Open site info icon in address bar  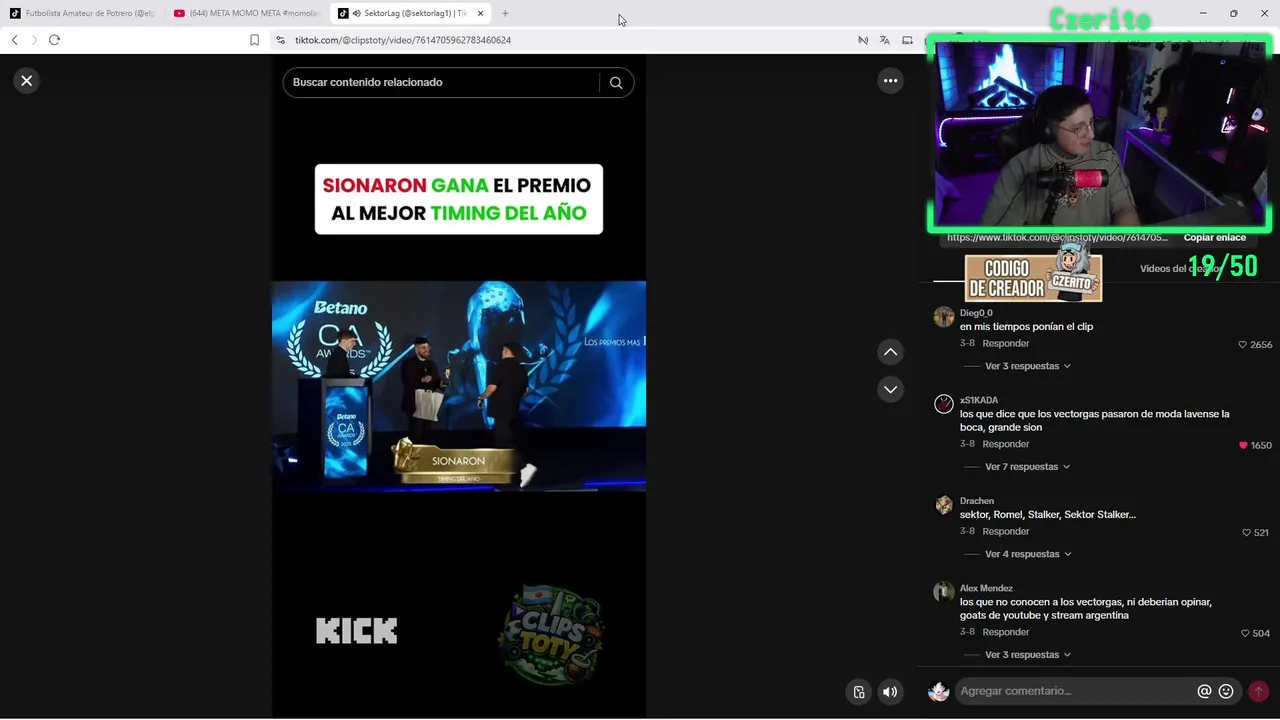281,40
